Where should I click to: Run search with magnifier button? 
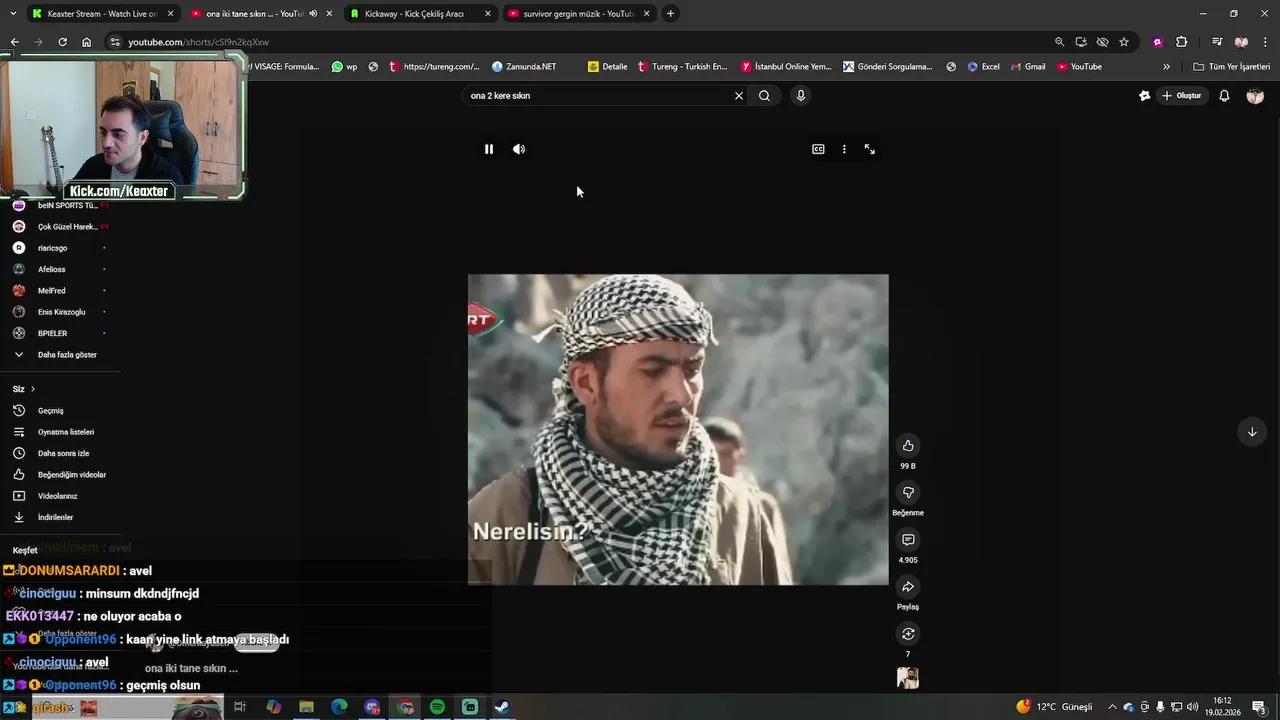(764, 96)
